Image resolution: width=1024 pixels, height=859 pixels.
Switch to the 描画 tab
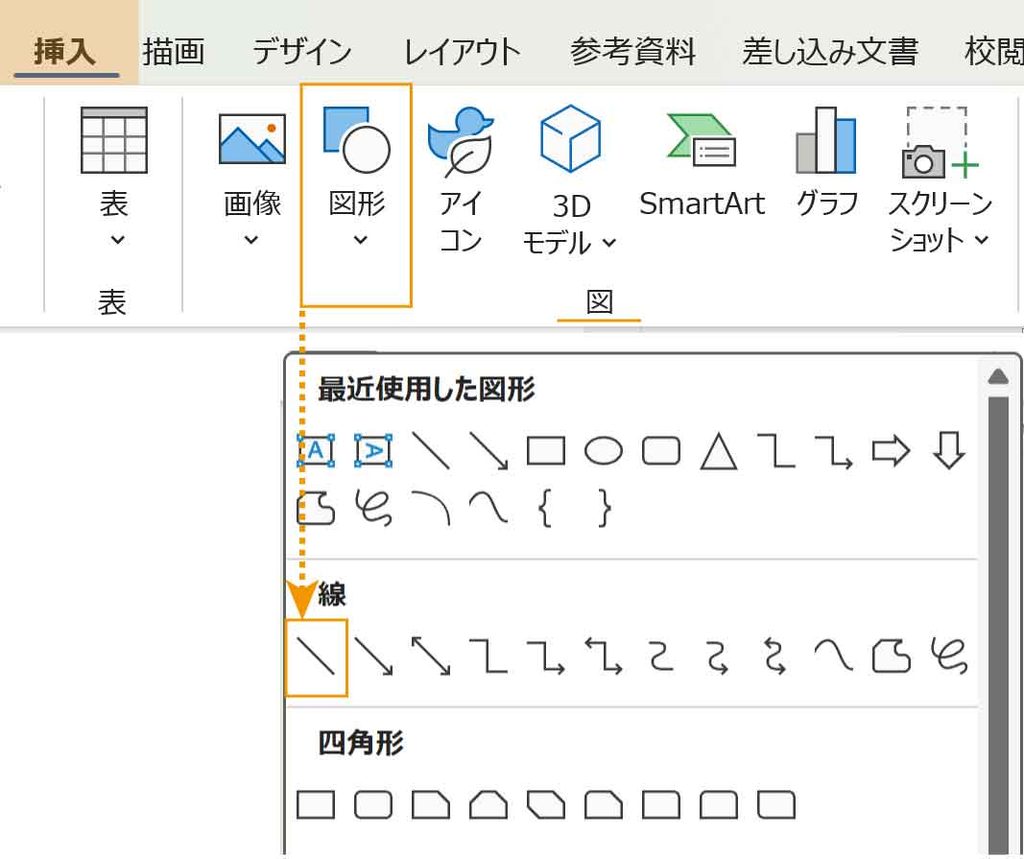point(173,51)
